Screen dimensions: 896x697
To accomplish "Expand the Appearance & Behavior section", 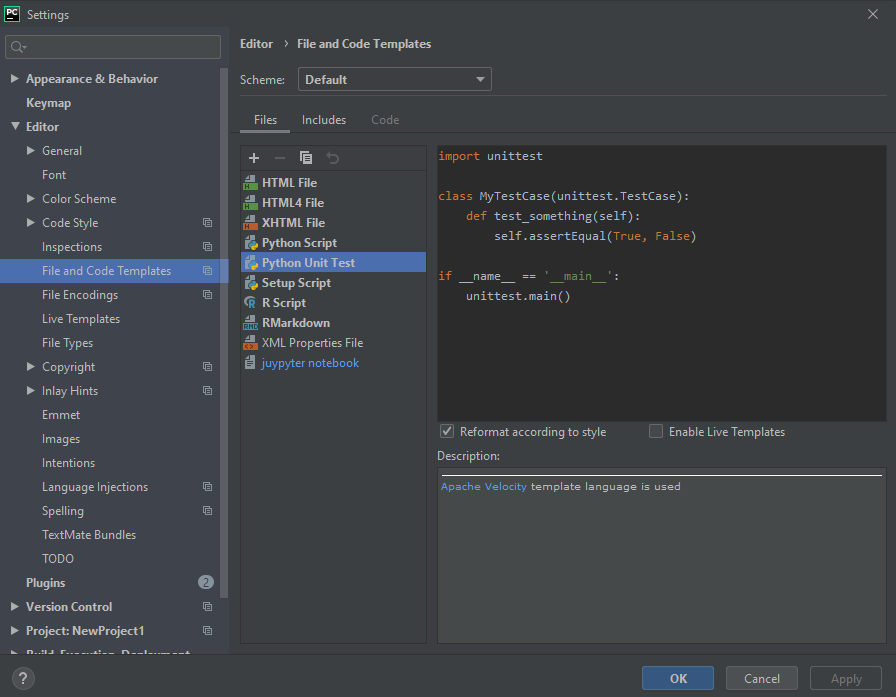I will click(x=14, y=78).
